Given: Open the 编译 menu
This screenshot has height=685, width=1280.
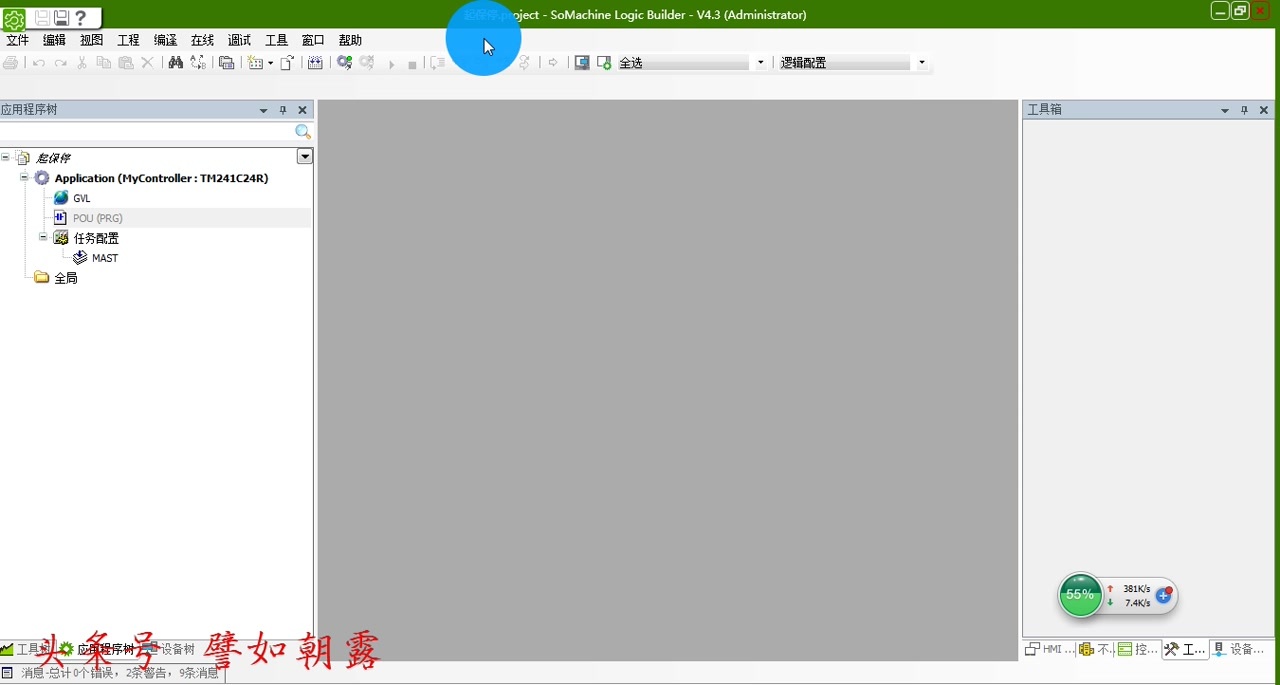Looking at the screenshot, I should 165,40.
